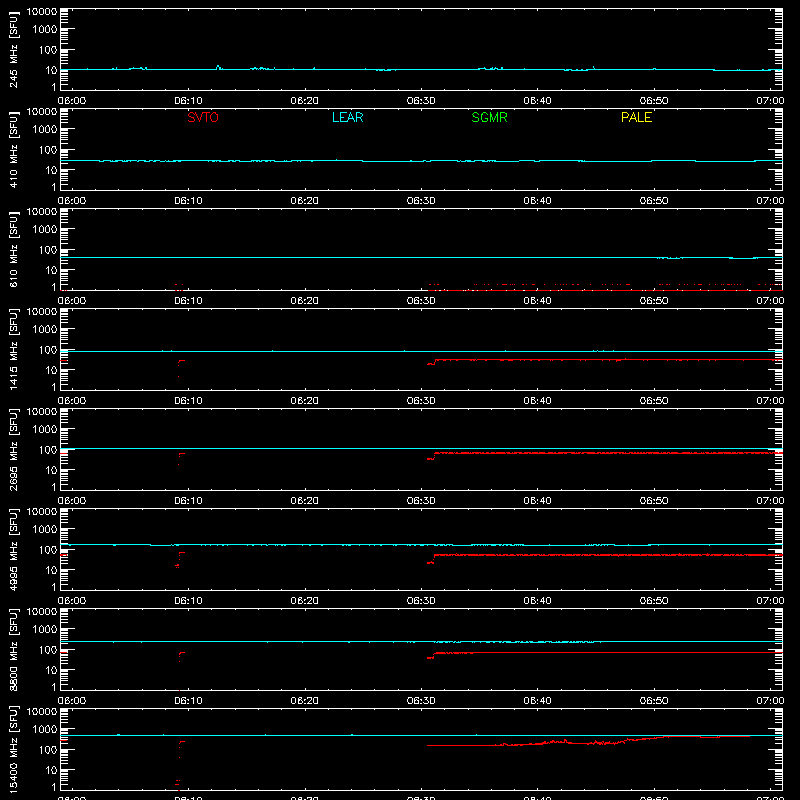The width and height of the screenshot is (800, 800).
Task: Click 06:20 time label under 610 MHz plot
Action: (x=305, y=301)
